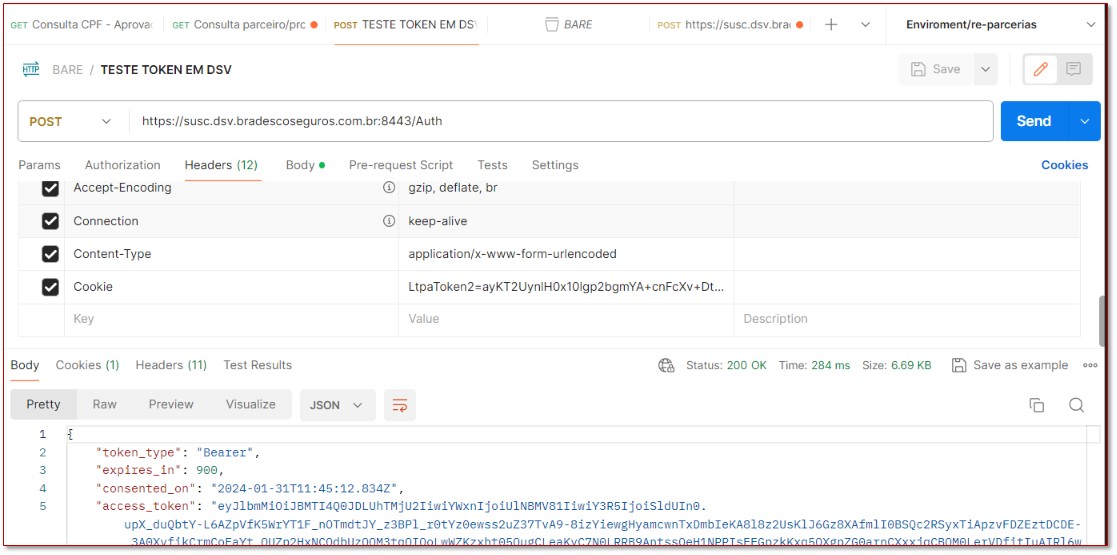Click the request URL input field
The image size is (1117, 555).
point(560,121)
